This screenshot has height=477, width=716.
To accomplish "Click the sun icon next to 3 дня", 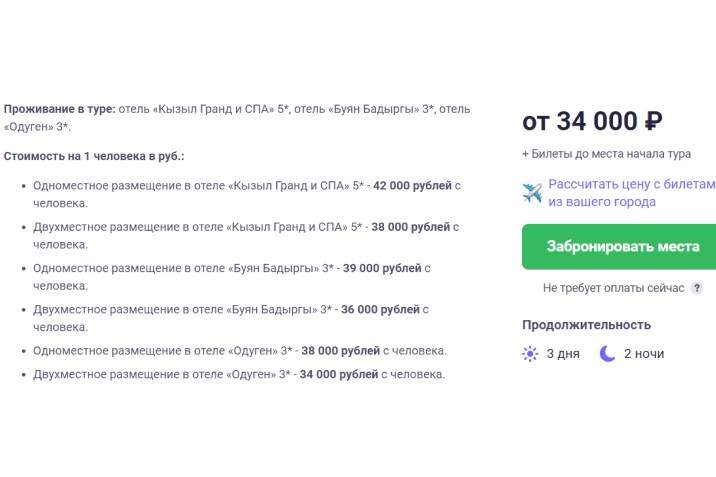I will tap(530, 353).
